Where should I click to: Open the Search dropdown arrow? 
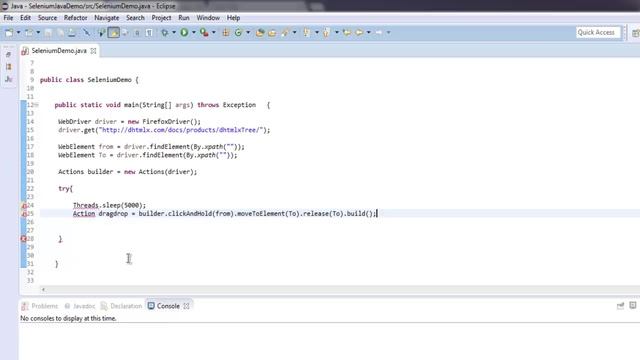point(294,32)
